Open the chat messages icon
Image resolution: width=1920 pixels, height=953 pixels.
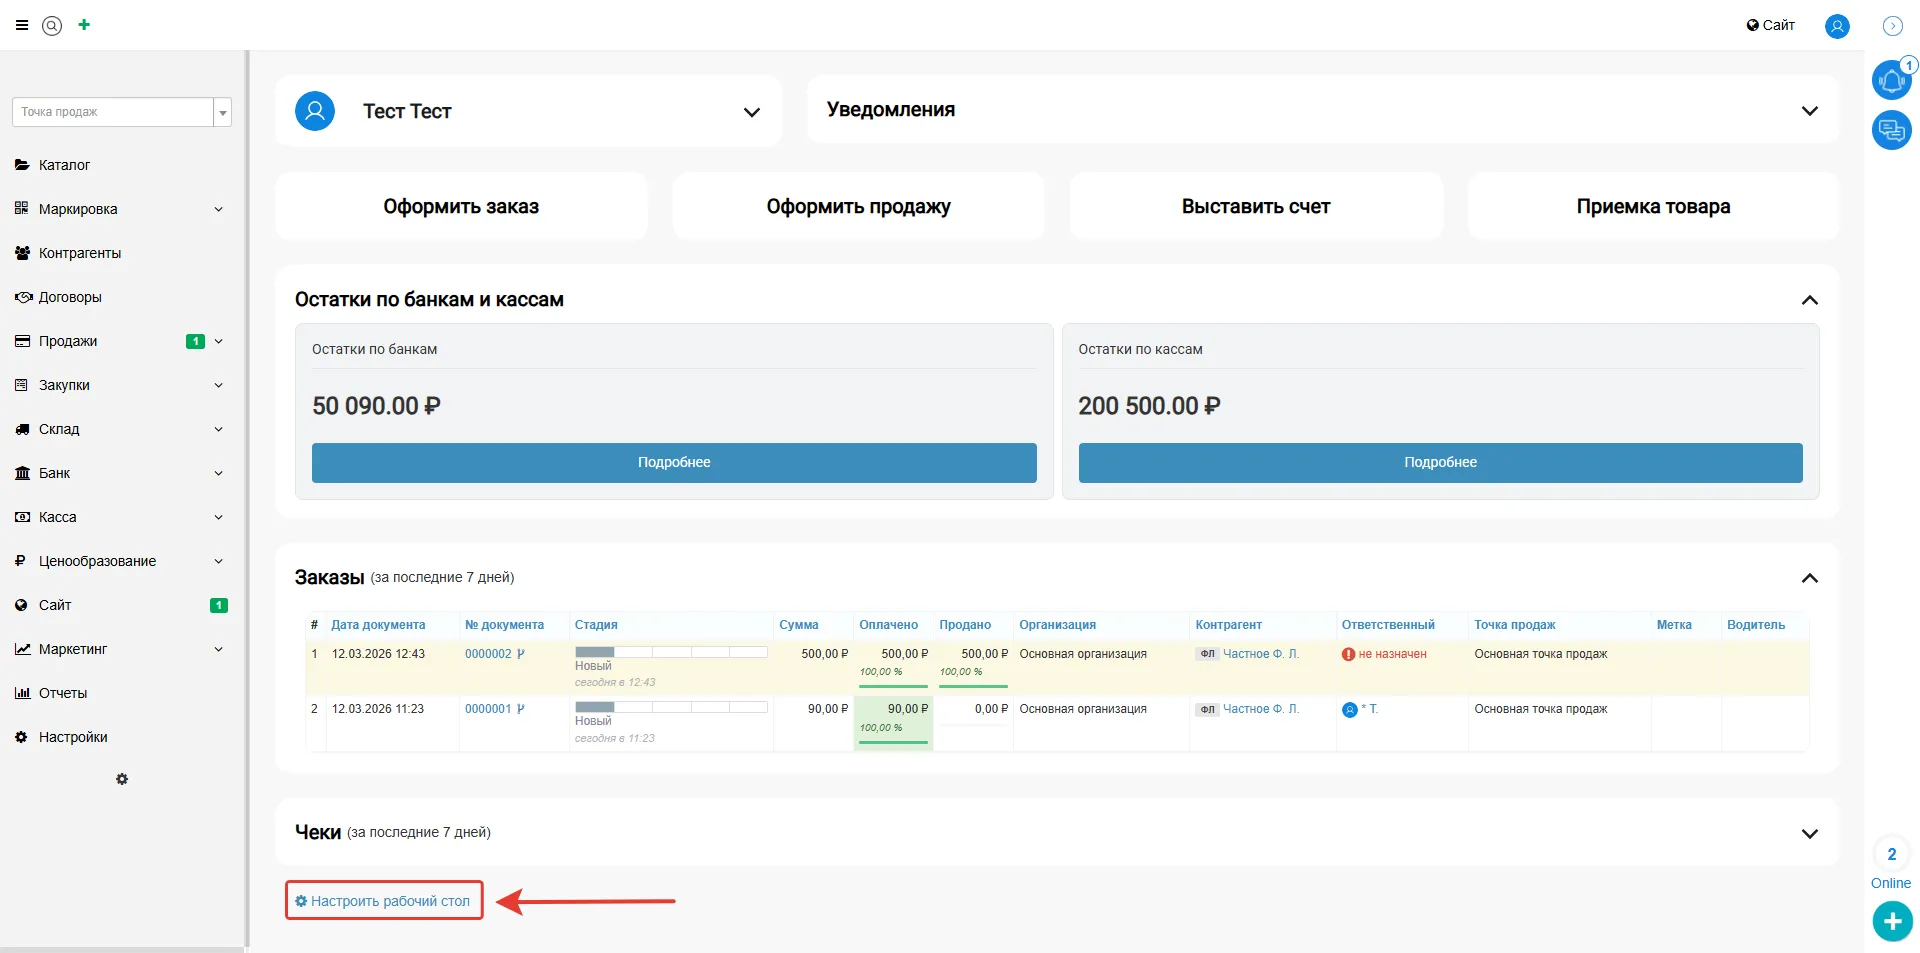coord(1891,130)
